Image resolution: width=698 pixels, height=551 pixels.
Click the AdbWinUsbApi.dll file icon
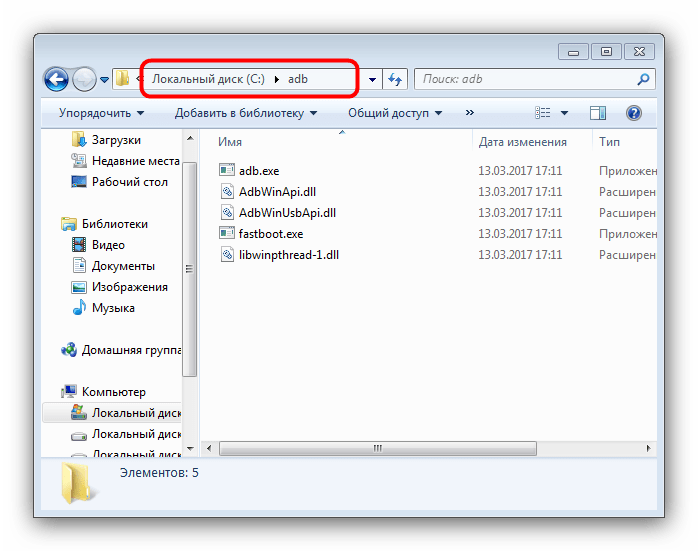(227, 212)
